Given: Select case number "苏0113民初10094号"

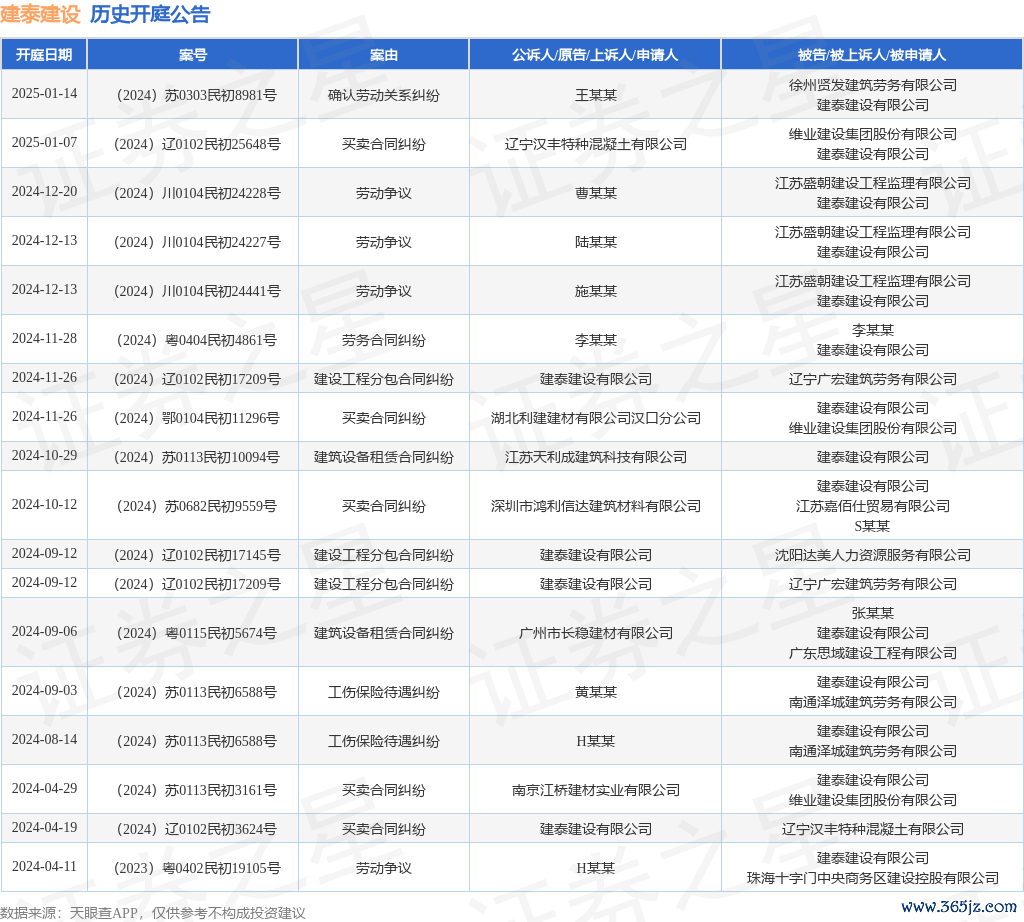Looking at the screenshot, I should click(221, 457).
